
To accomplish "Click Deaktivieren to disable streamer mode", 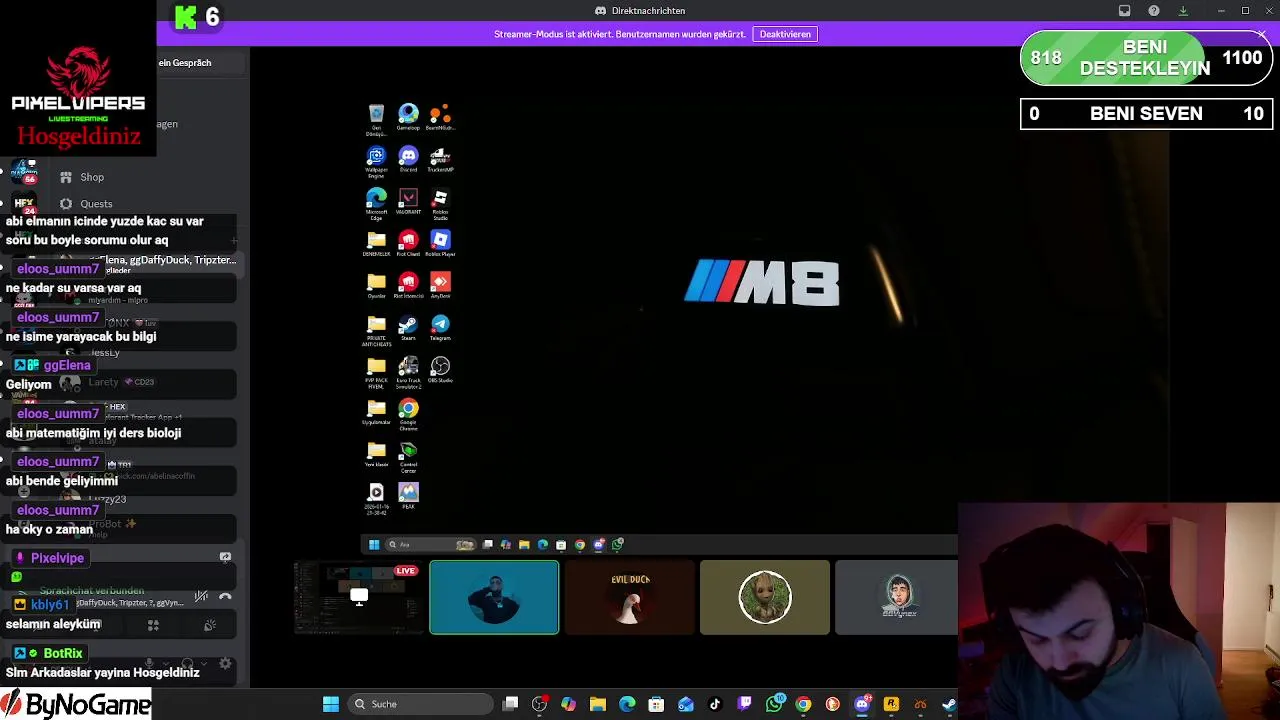I will (x=785, y=34).
